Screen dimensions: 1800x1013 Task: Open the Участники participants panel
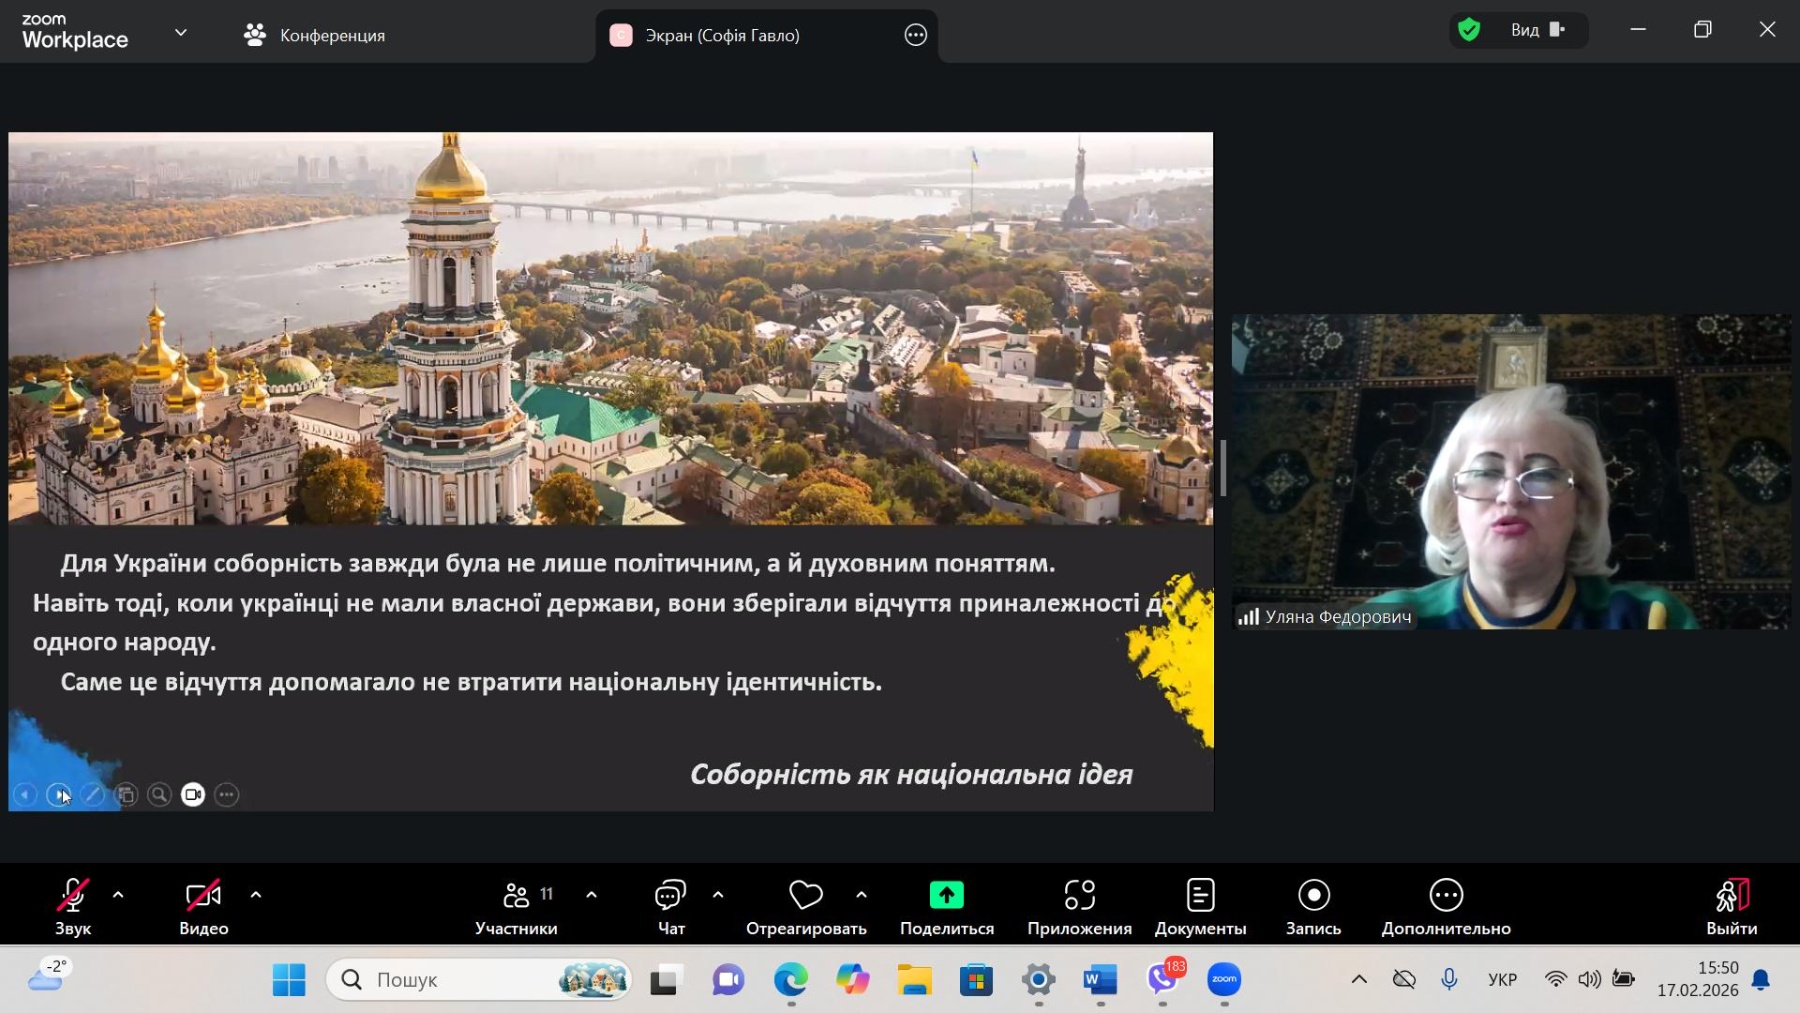point(516,906)
